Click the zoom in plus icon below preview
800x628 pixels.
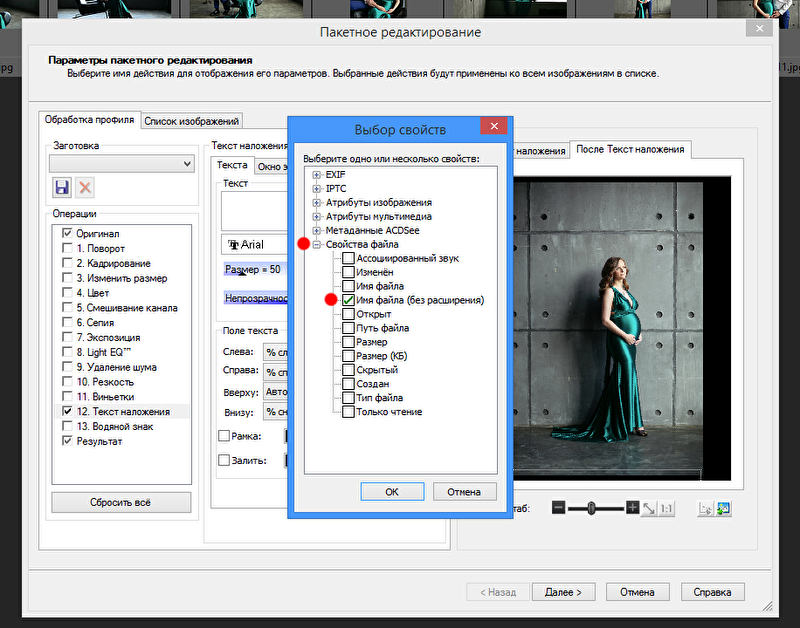[x=632, y=508]
